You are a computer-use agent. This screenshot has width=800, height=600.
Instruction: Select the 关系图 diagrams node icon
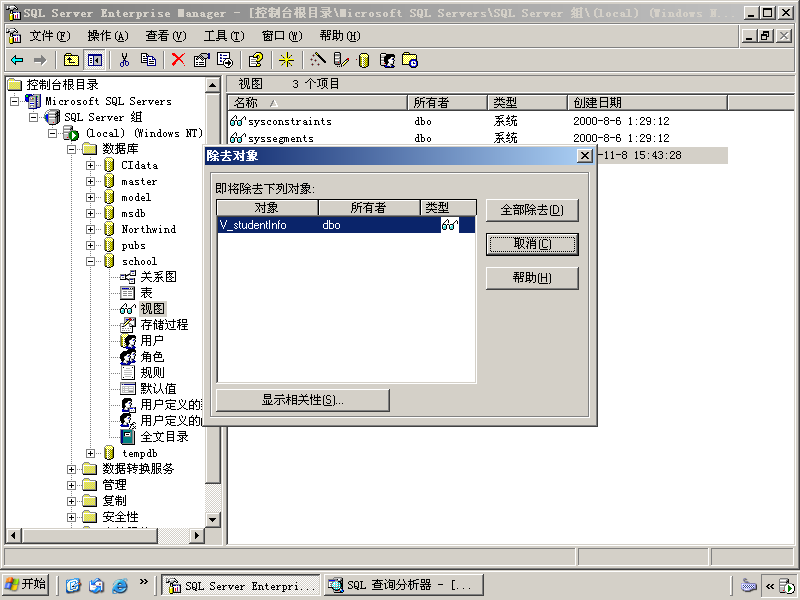coord(128,277)
